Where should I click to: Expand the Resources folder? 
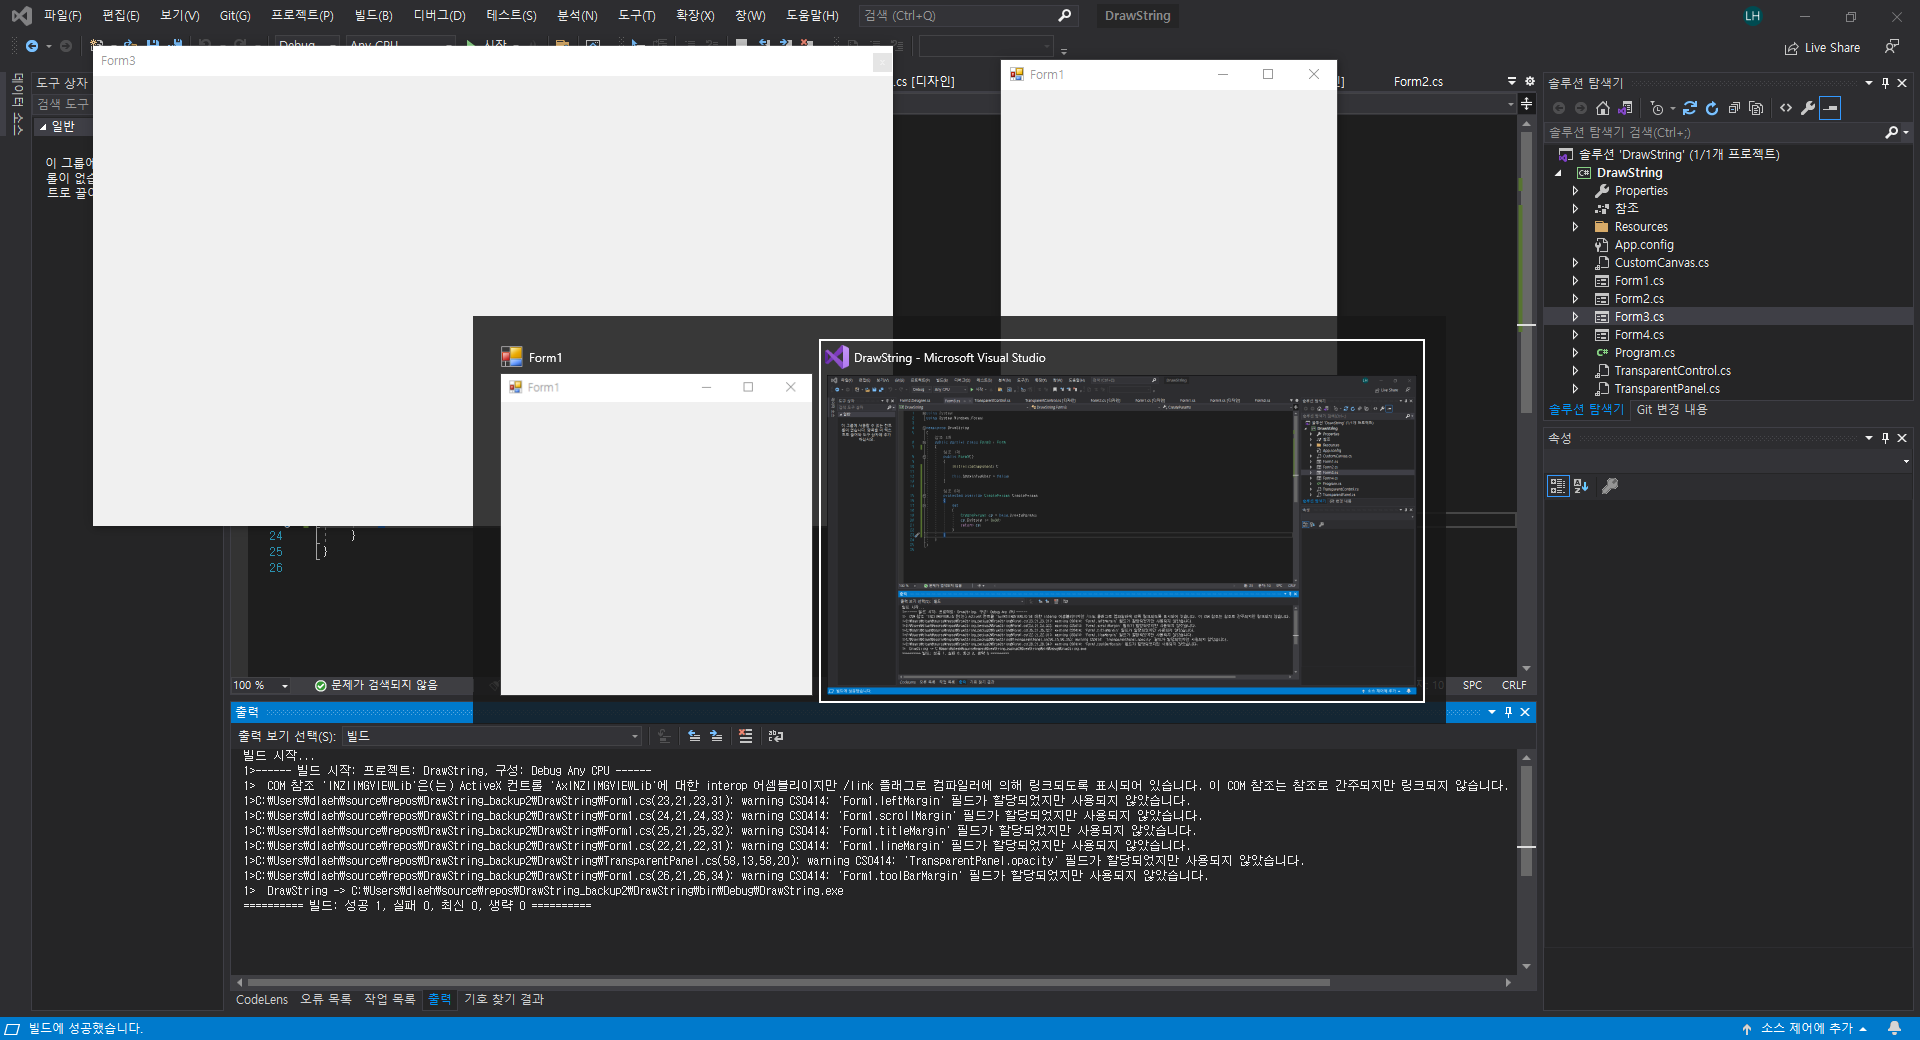1576,227
